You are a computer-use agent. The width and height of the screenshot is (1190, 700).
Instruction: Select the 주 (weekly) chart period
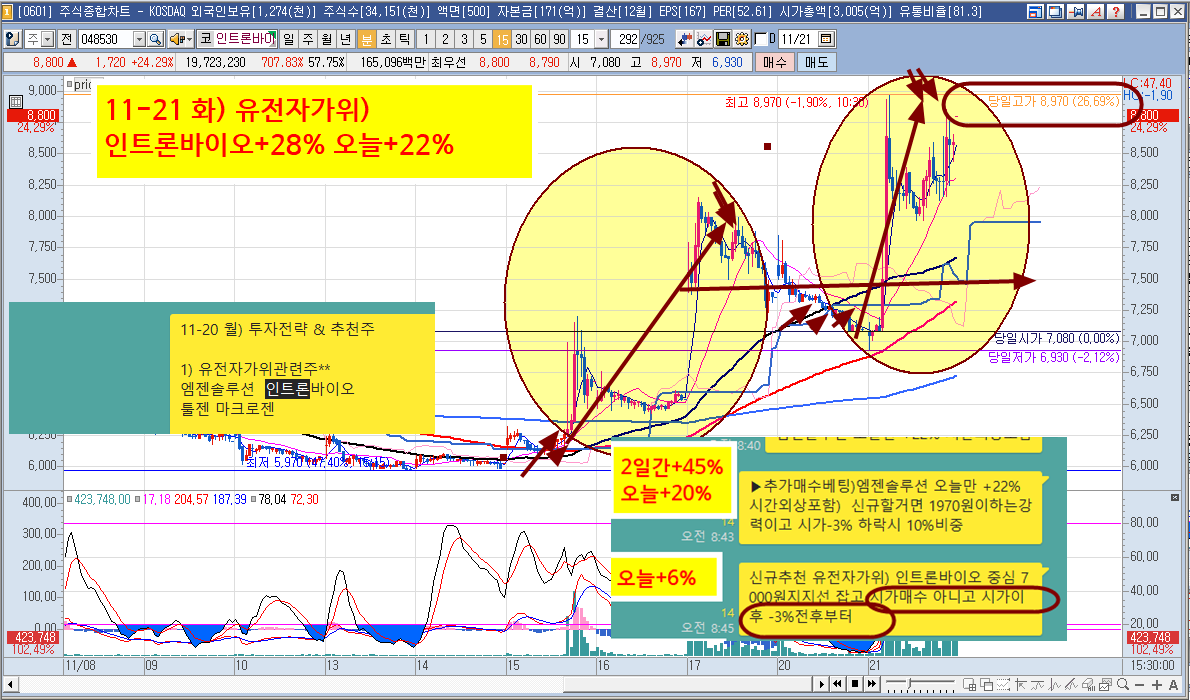click(x=307, y=39)
